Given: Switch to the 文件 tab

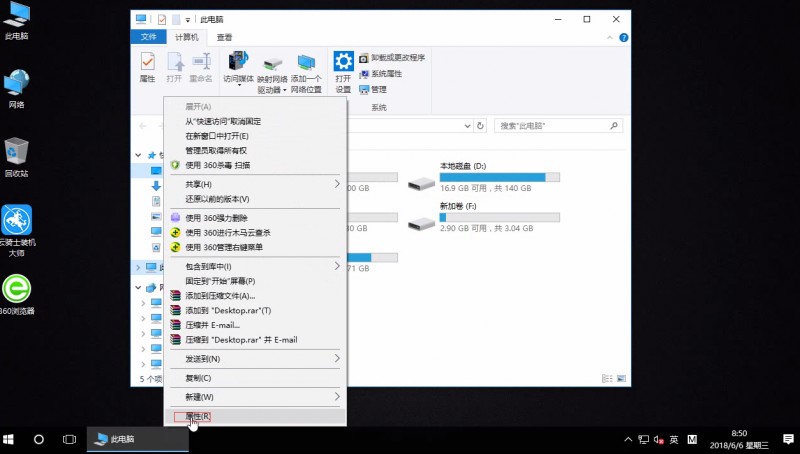Looking at the screenshot, I should point(148,37).
